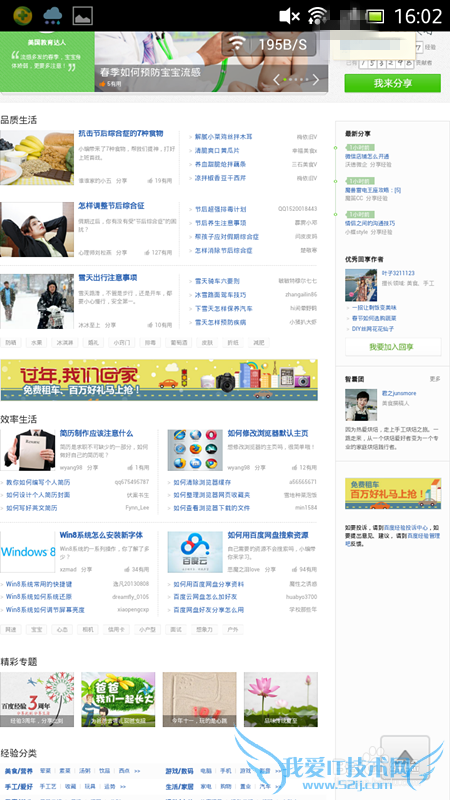This screenshot has height=800, width=450.
Task: Tap the muted speaker status icon
Action: point(289,16)
